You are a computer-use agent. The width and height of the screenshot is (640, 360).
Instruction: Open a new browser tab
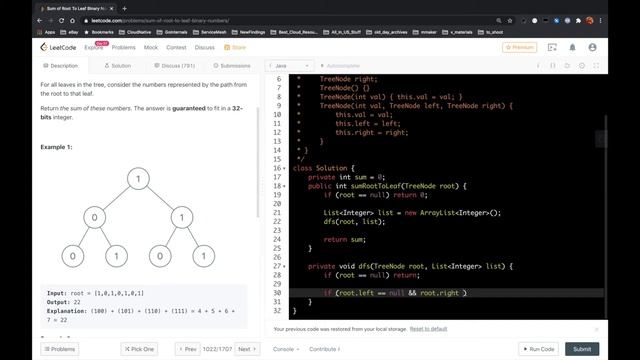pos(124,8)
